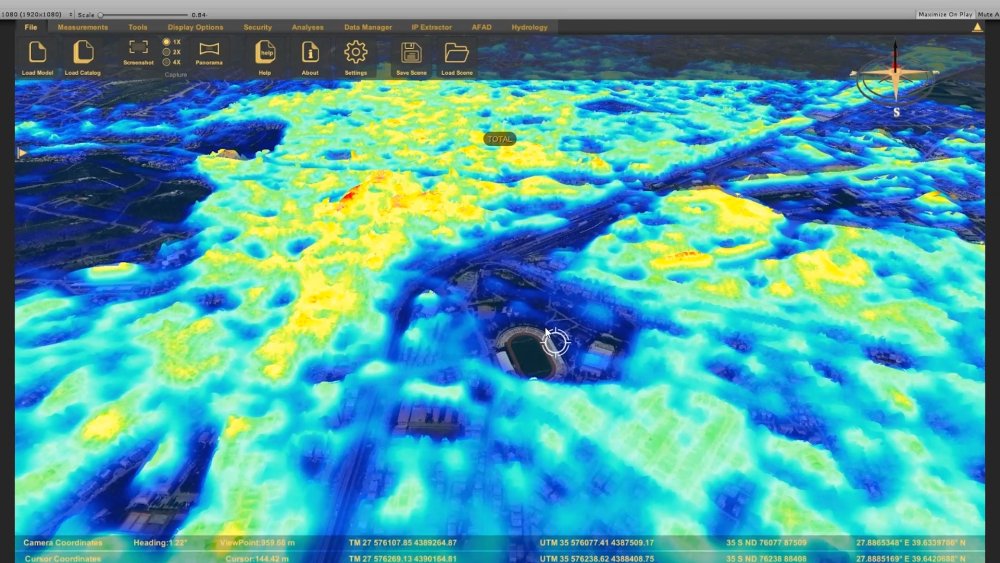The height and width of the screenshot is (563, 1000).
Task: Capture a Screenshot with the capture icon
Action: point(138,48)
